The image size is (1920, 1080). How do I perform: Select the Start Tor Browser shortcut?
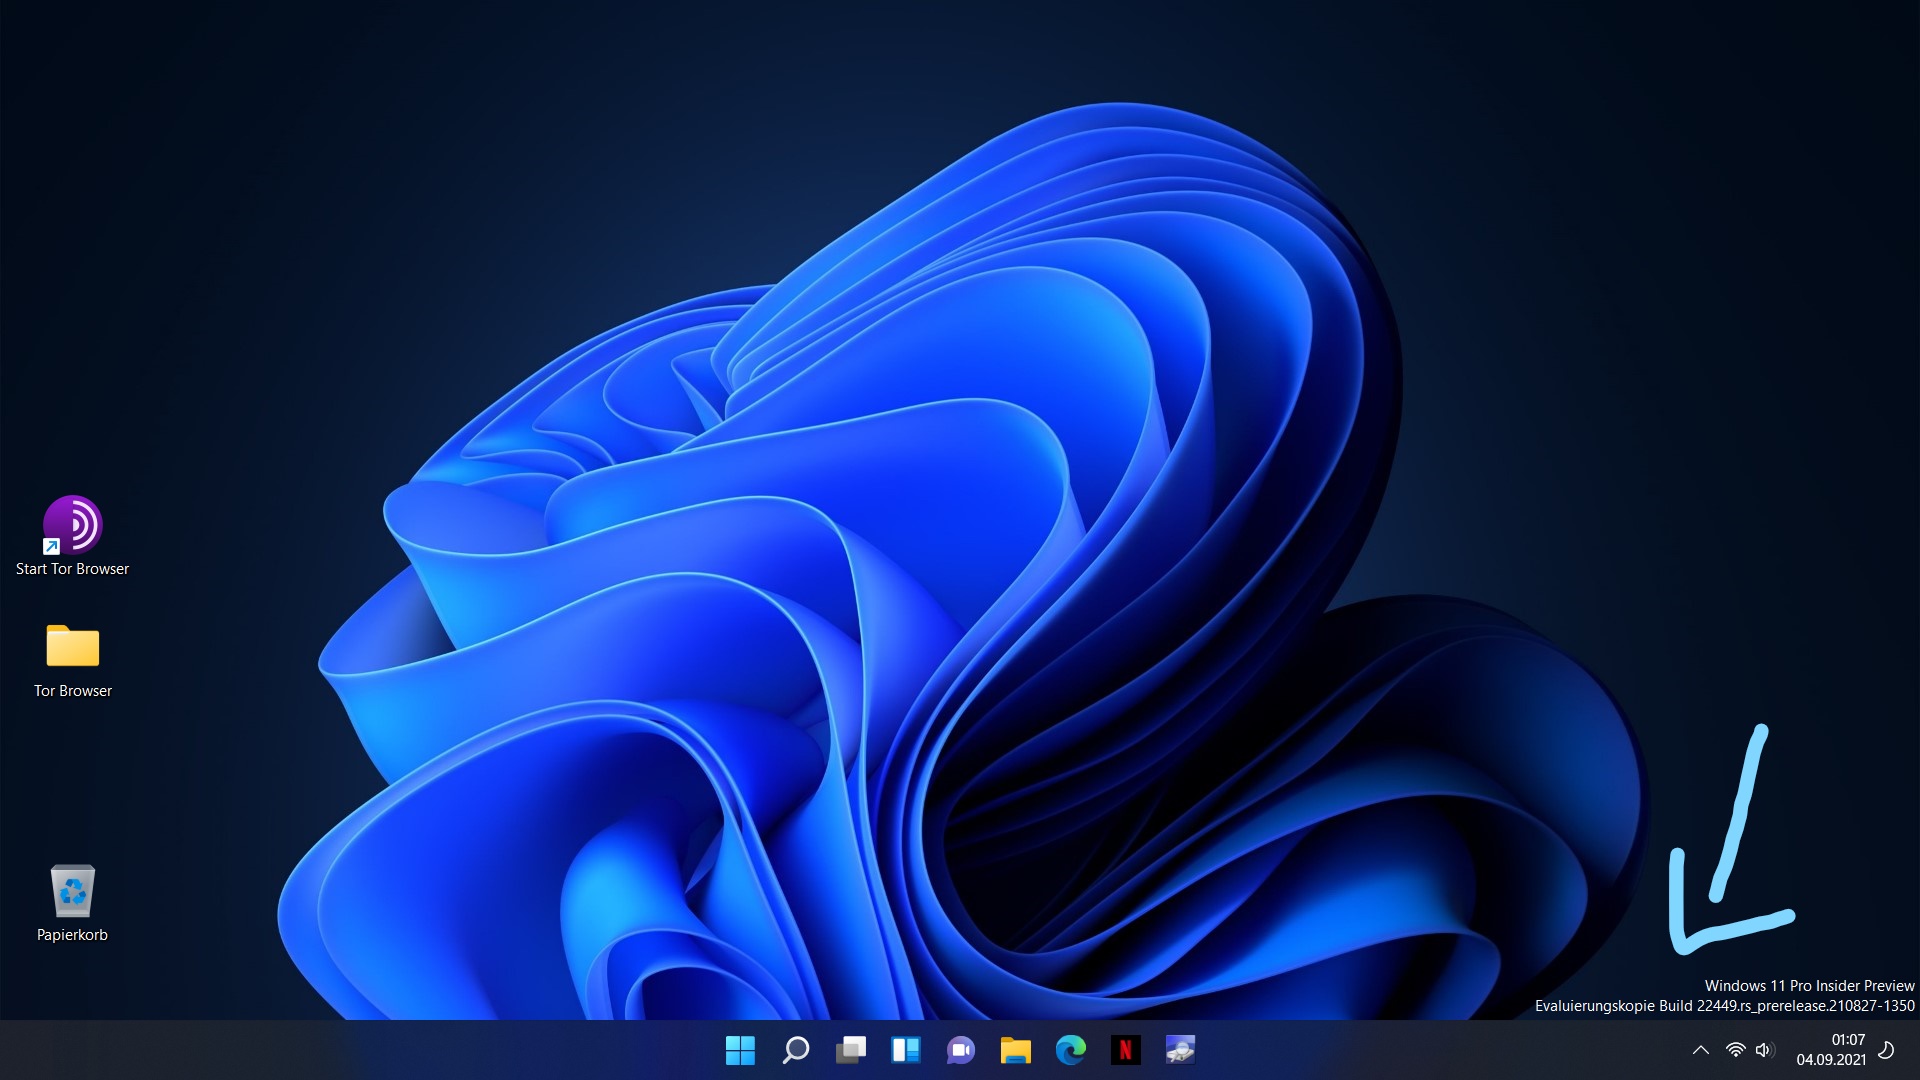pyautogui.click(x=72, y=525)
